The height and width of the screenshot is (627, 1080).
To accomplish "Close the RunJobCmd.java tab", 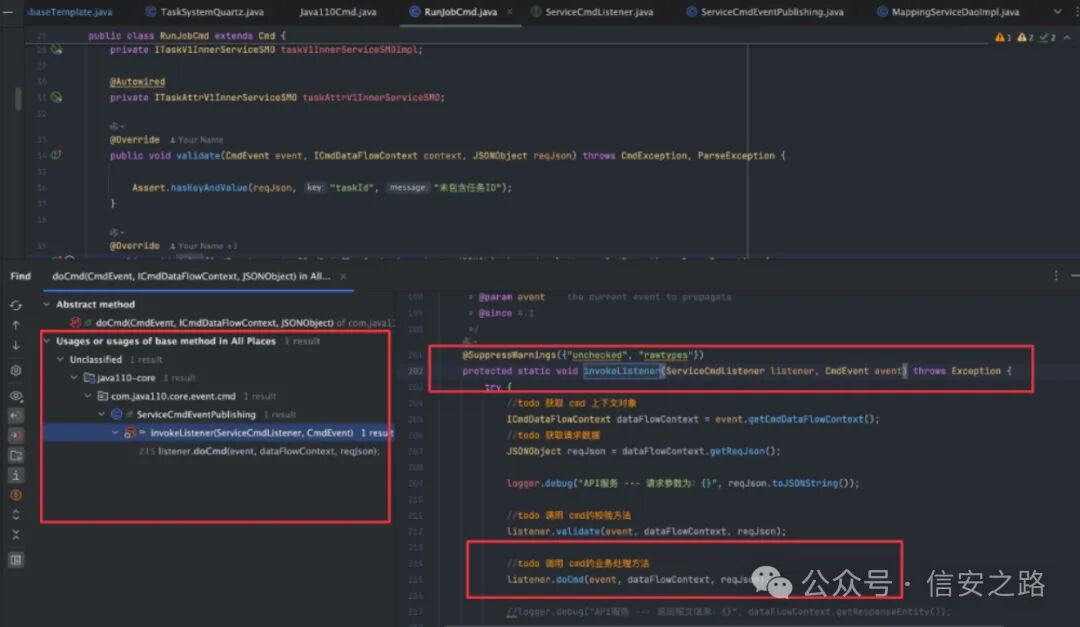I will 510,12.
